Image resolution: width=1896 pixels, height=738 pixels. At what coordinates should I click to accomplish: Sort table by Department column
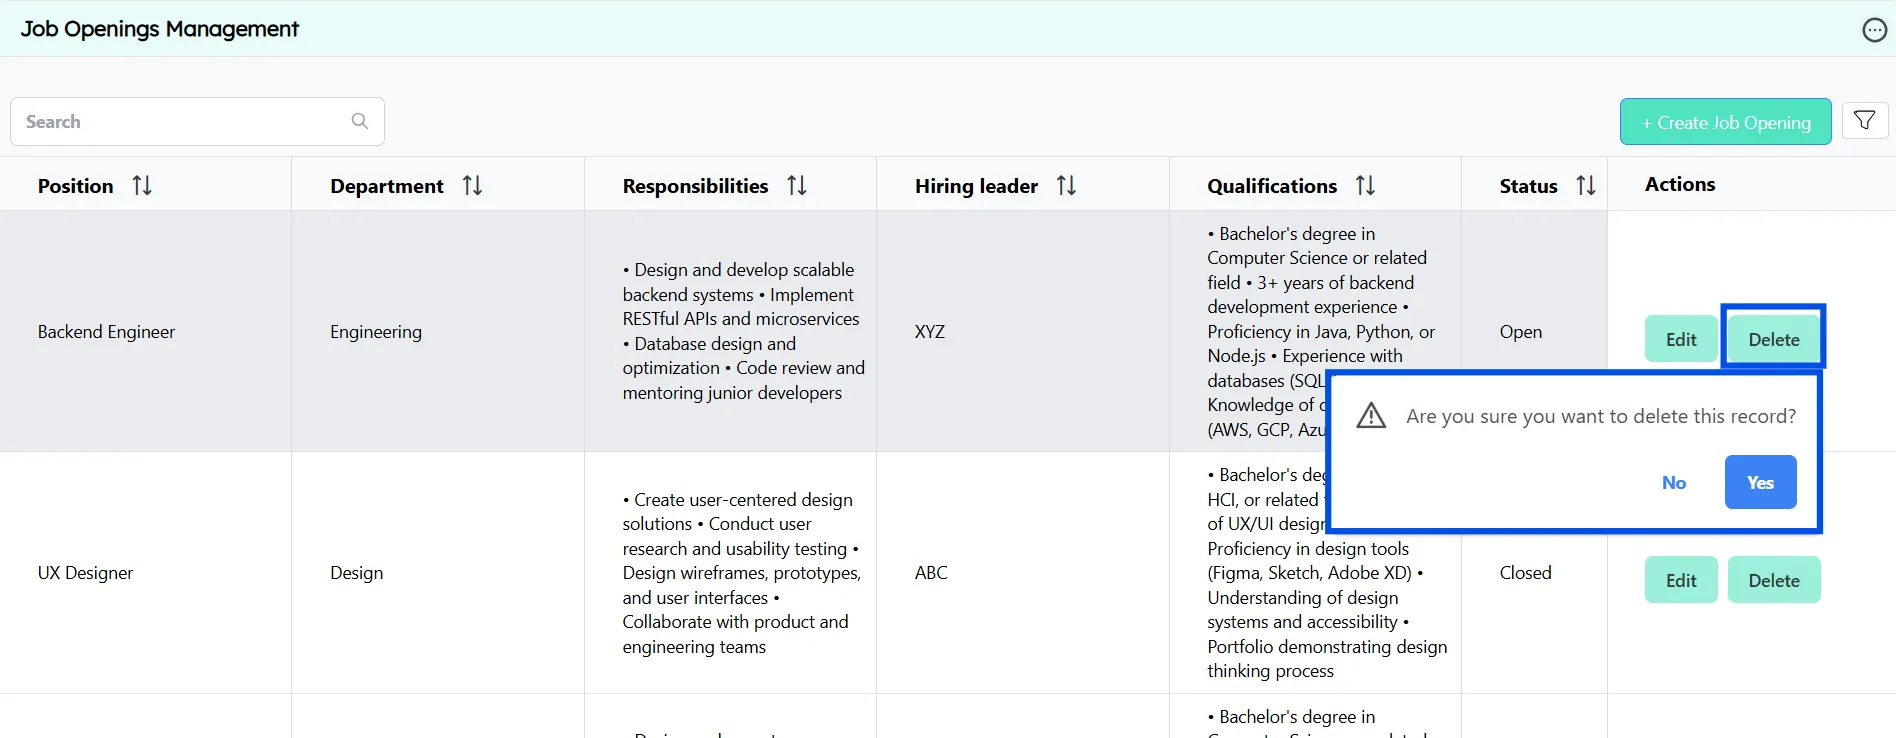472,185
